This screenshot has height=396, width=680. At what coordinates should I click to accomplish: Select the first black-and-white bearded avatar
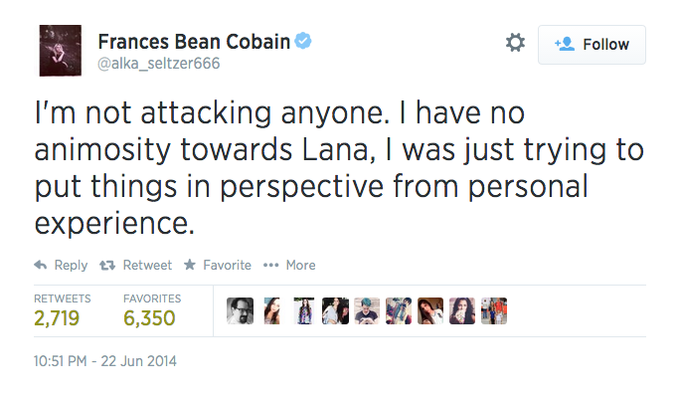pos(240,311)
